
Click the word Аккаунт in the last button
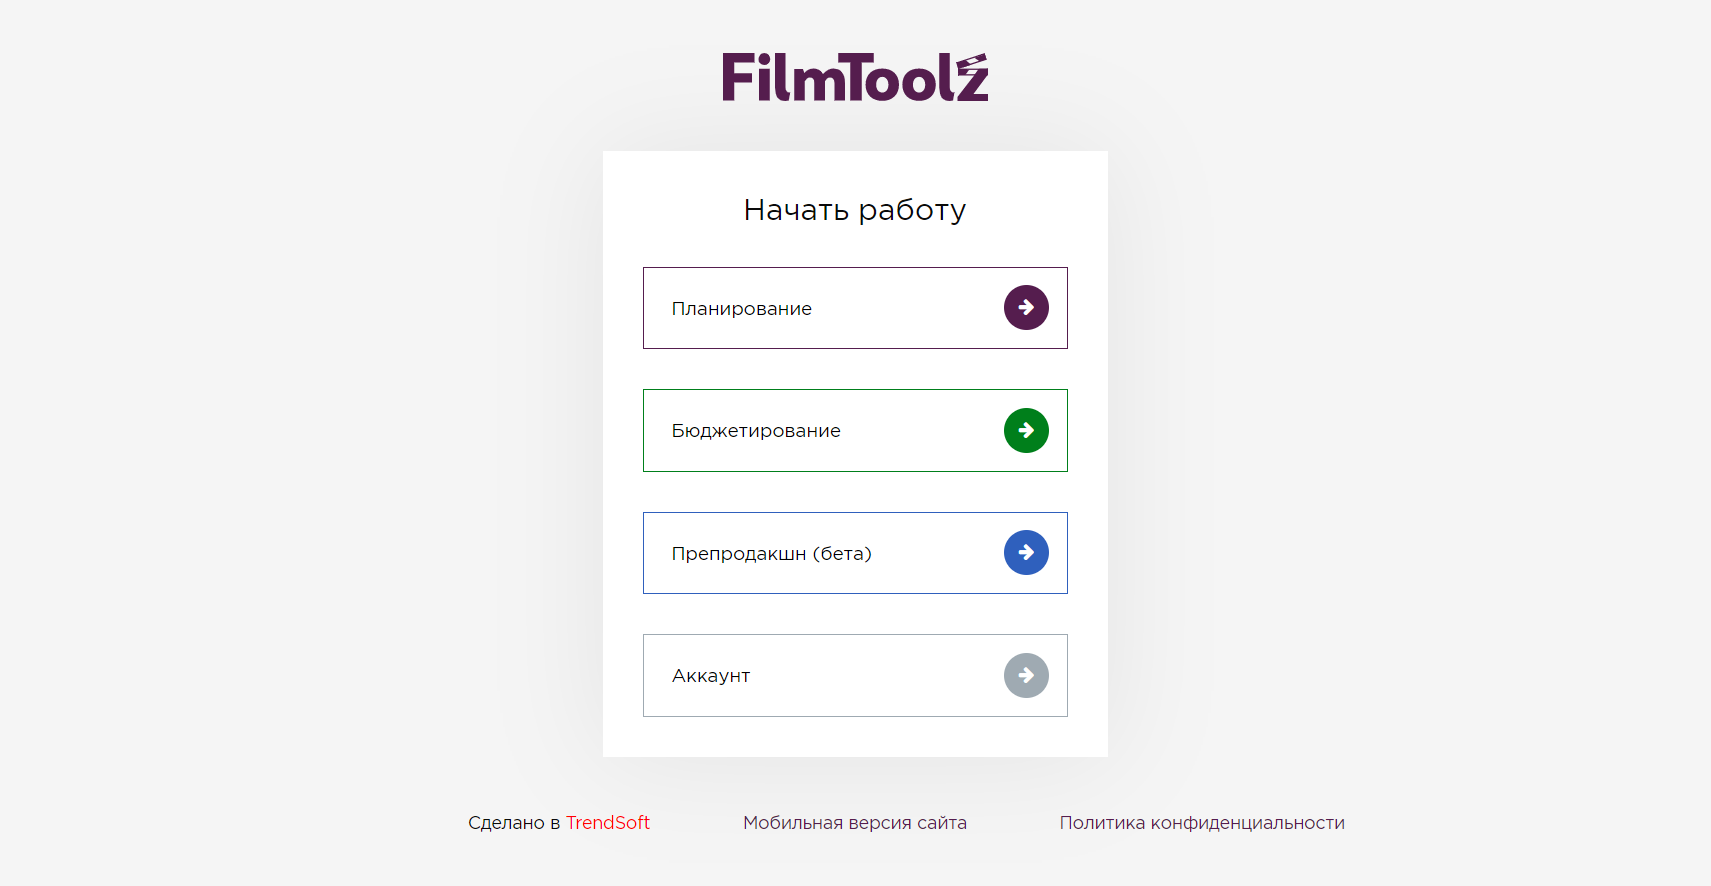click(711, 676)
